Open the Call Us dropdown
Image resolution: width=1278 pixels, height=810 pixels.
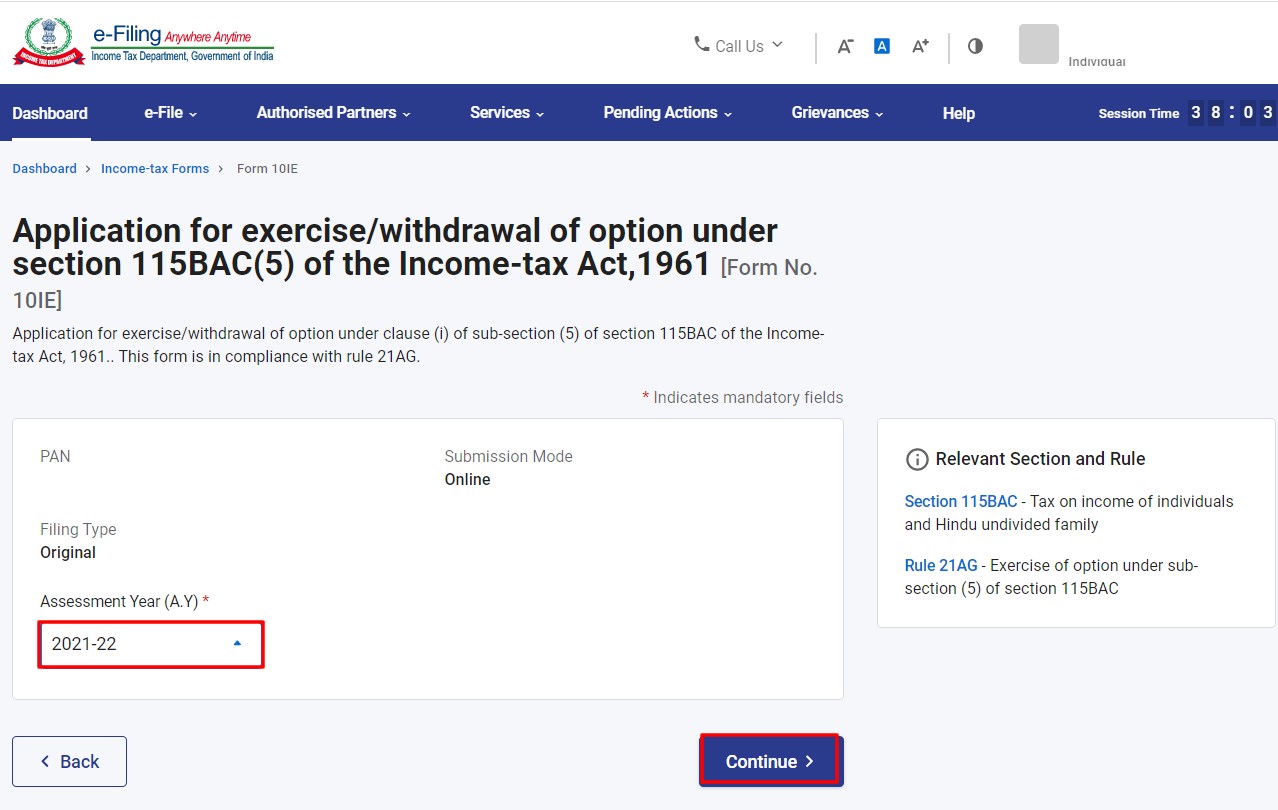(x=739, y=45)
